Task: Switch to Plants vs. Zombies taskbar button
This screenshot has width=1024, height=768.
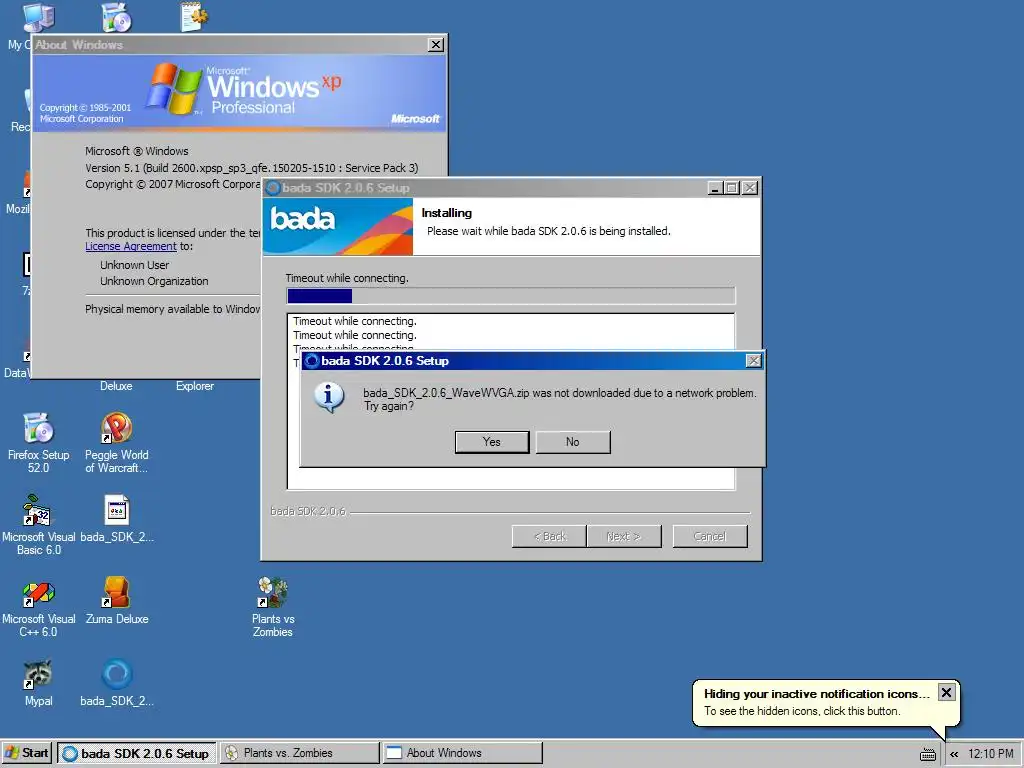Action: pos(300,753)
